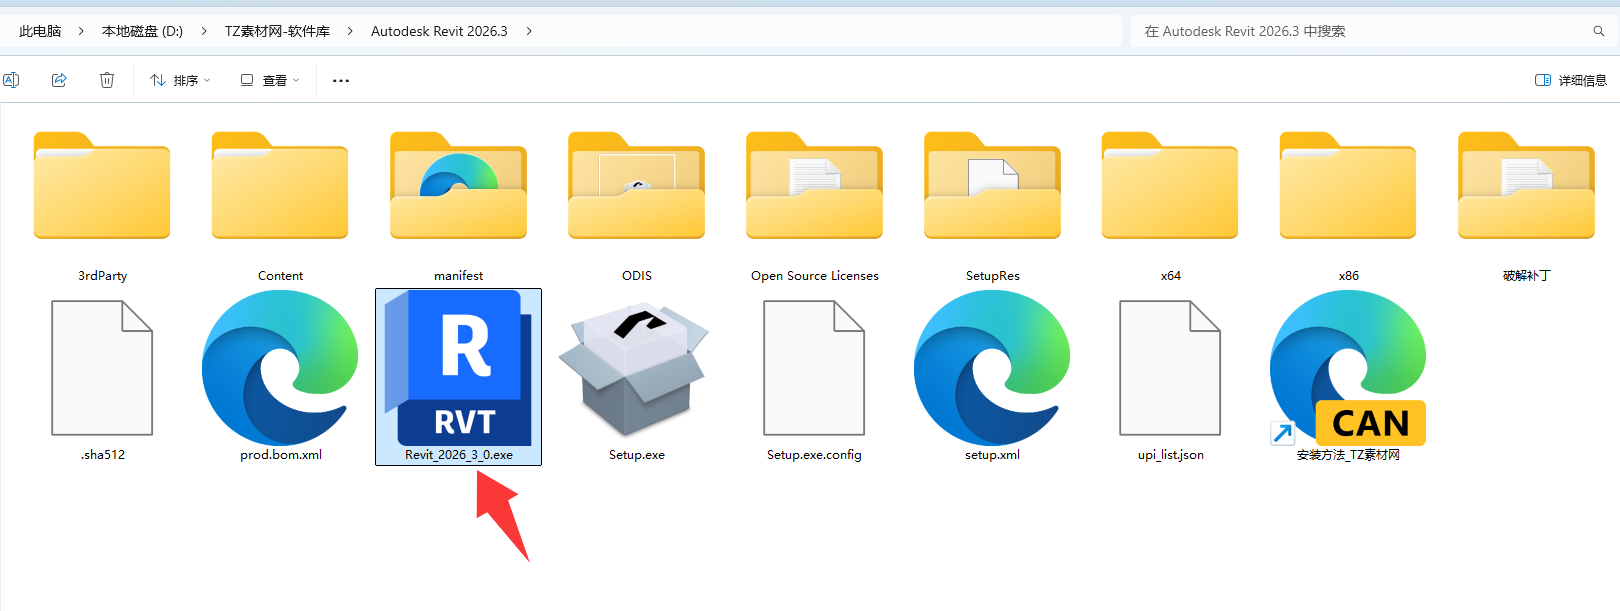The image size is (1620, 611).
Task: Open the ODIS folder
Action: click(636, 186)
